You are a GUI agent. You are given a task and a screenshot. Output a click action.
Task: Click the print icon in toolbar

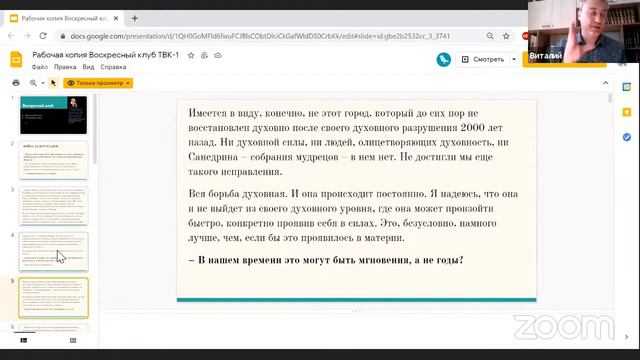point(16,83)
